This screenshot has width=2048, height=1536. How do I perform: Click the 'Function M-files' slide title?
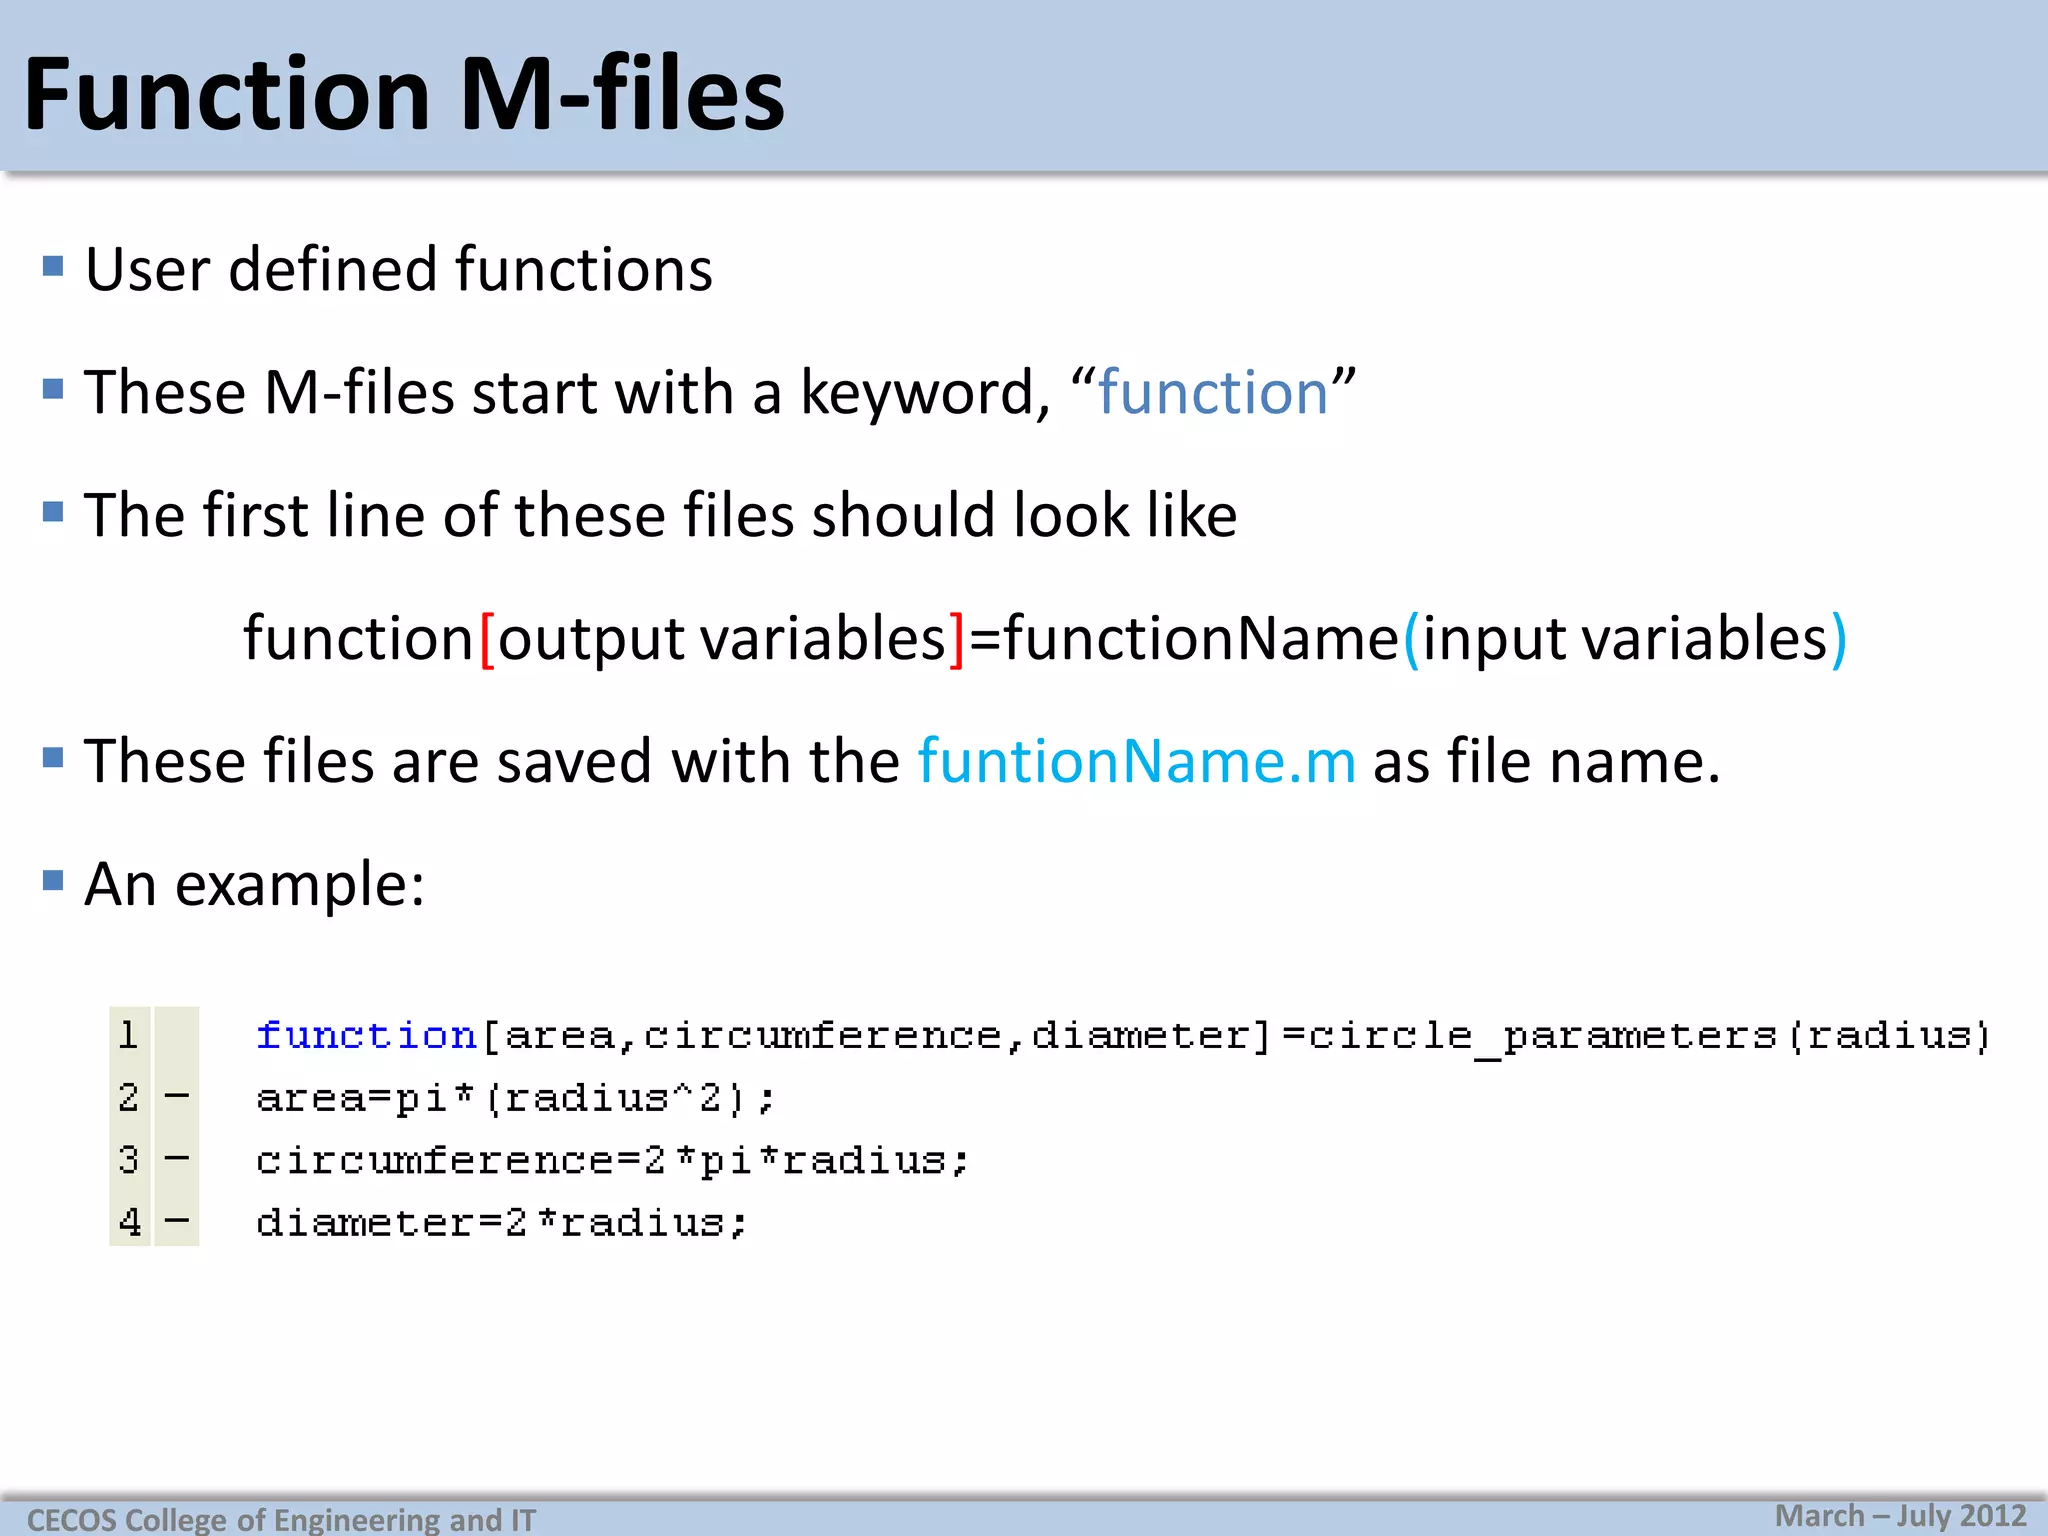[404, 94]
